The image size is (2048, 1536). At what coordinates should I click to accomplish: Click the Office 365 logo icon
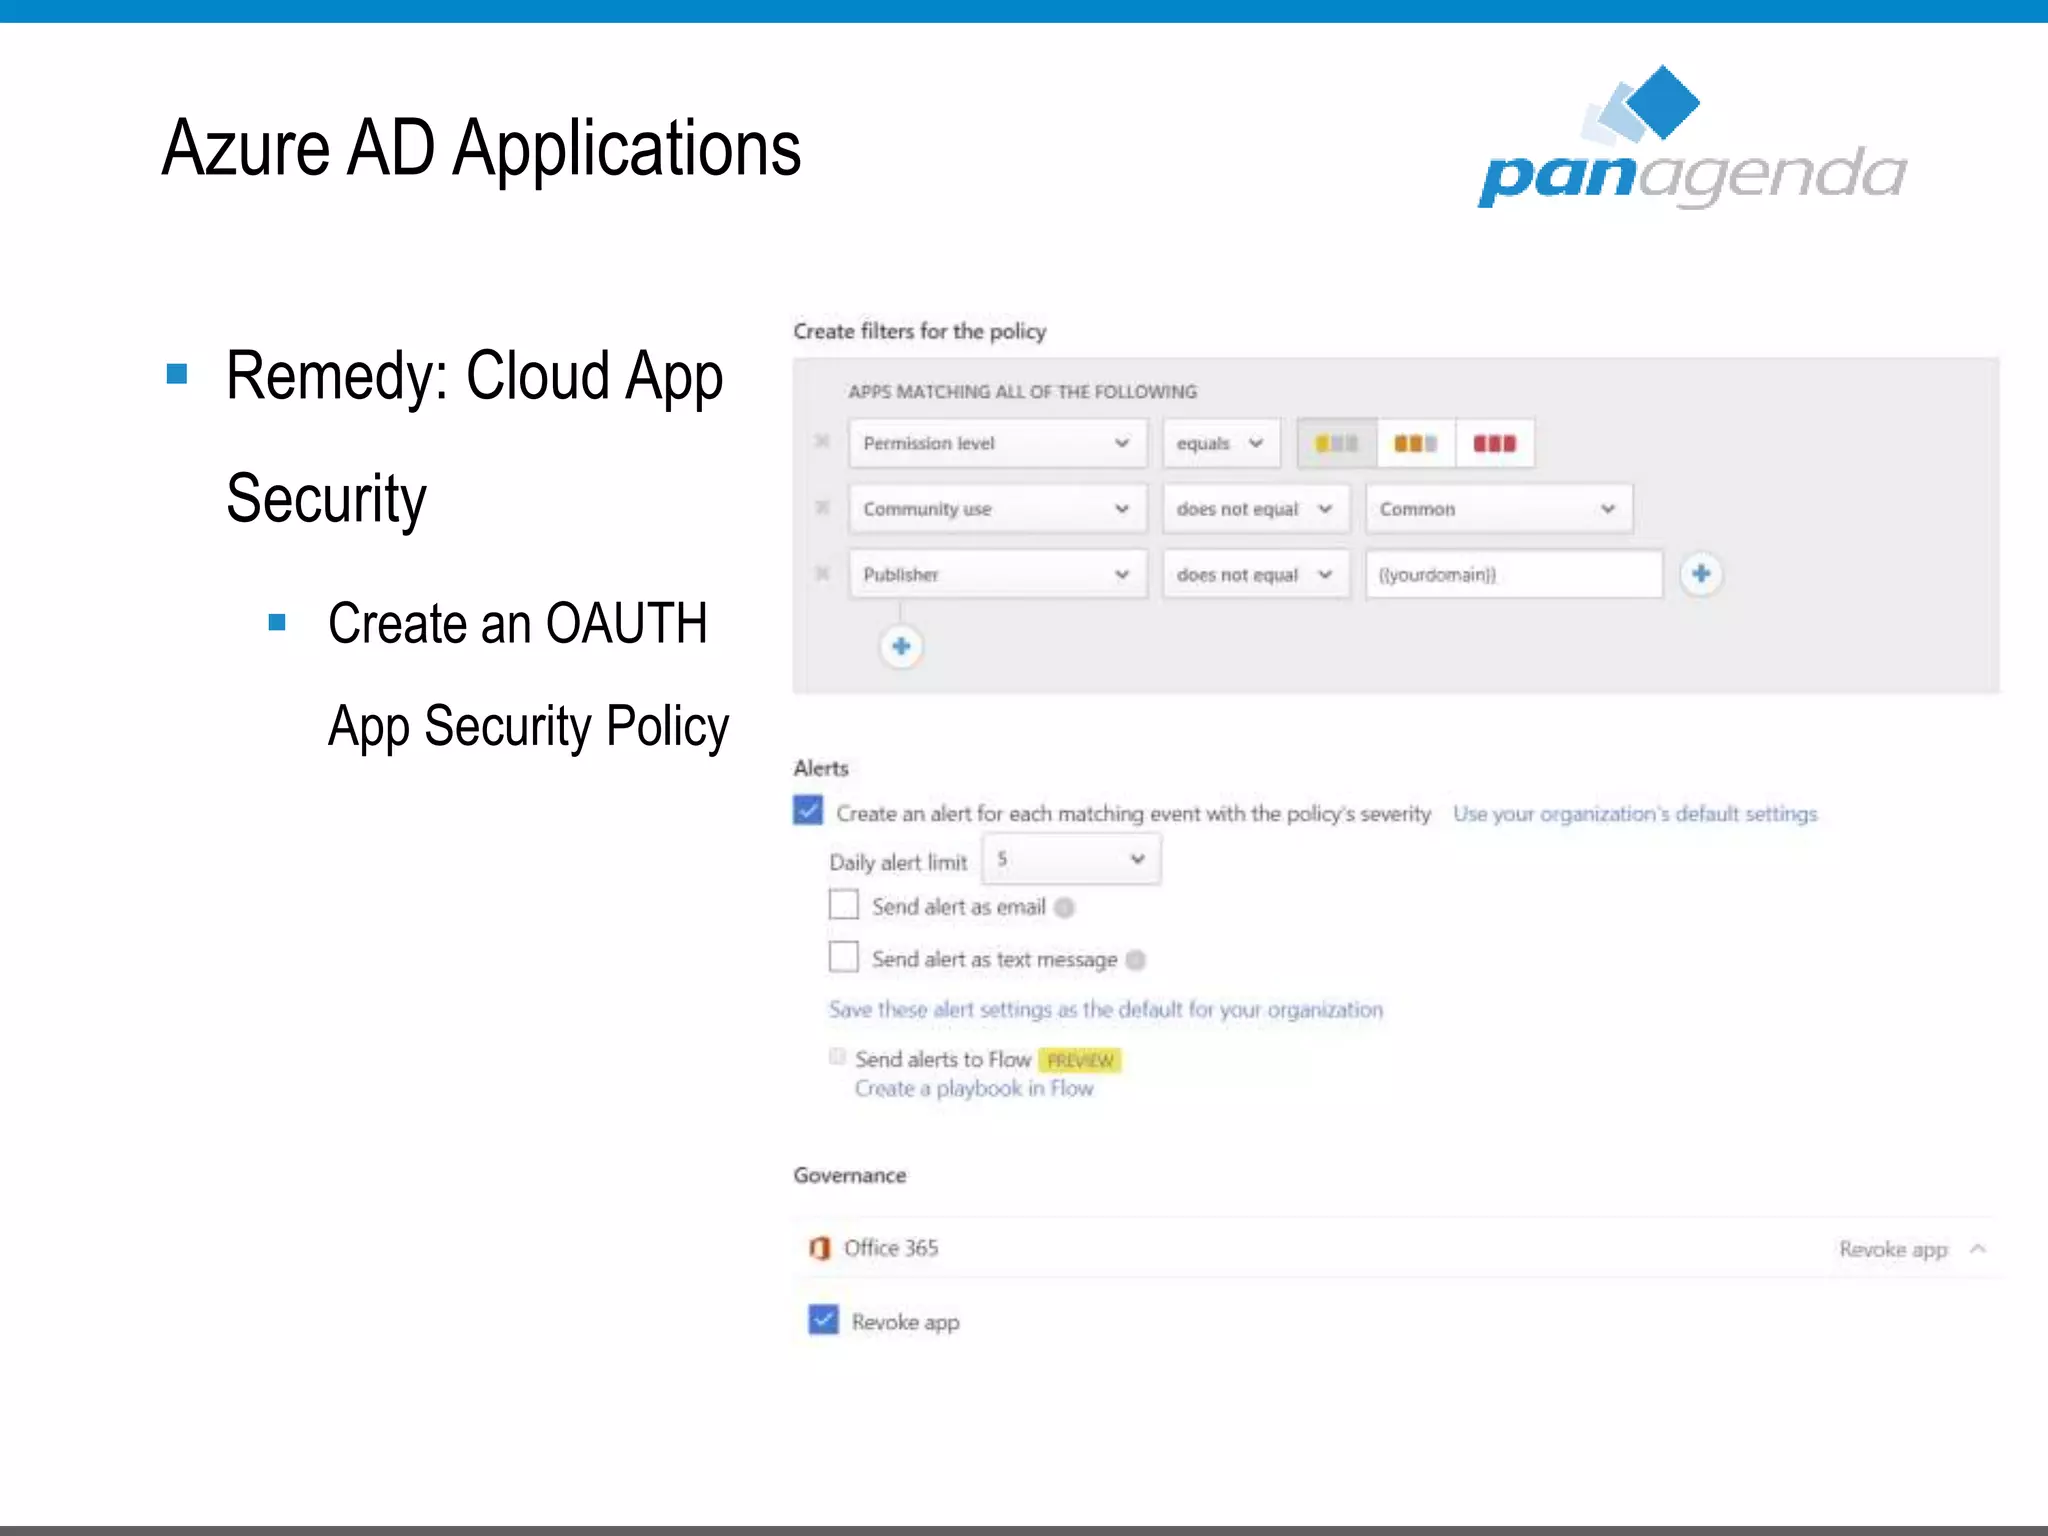tap(820, 1248)
